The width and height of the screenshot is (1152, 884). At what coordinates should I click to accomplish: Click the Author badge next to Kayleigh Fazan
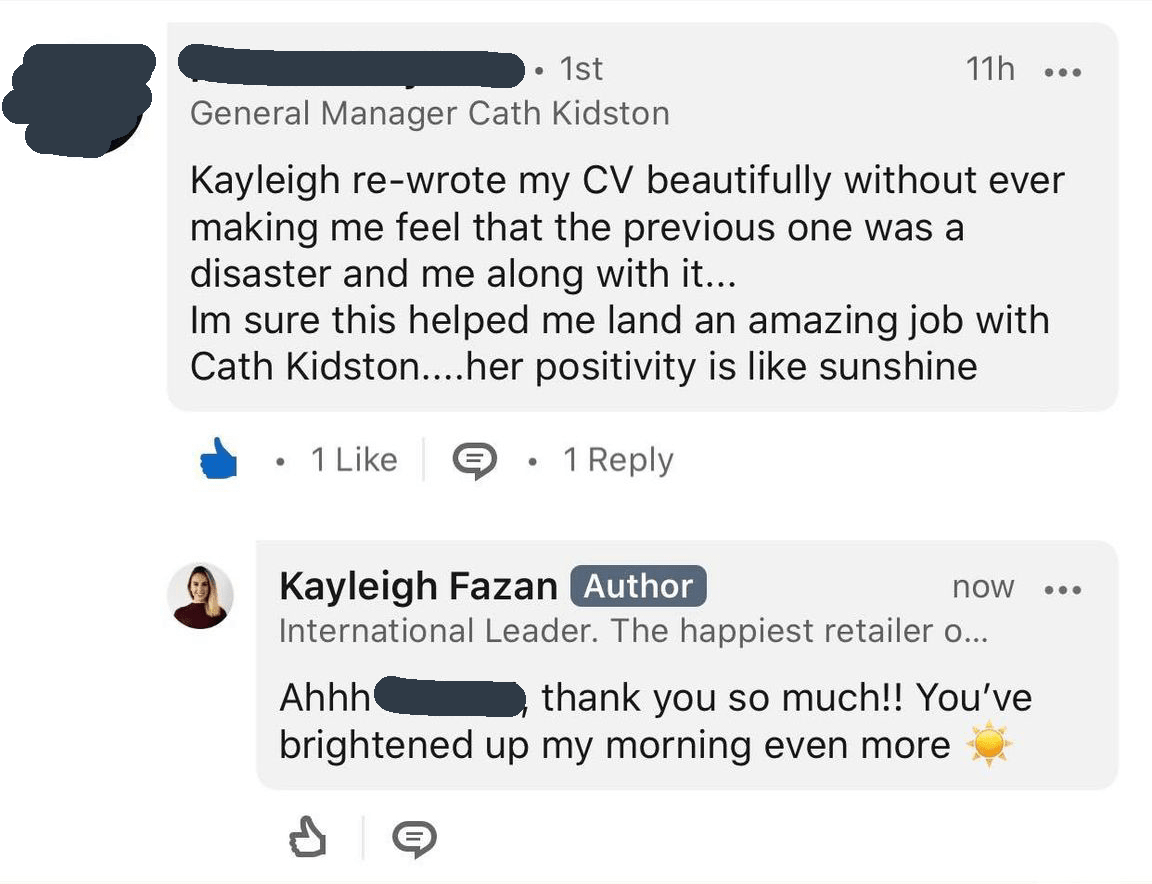(638, 586)
